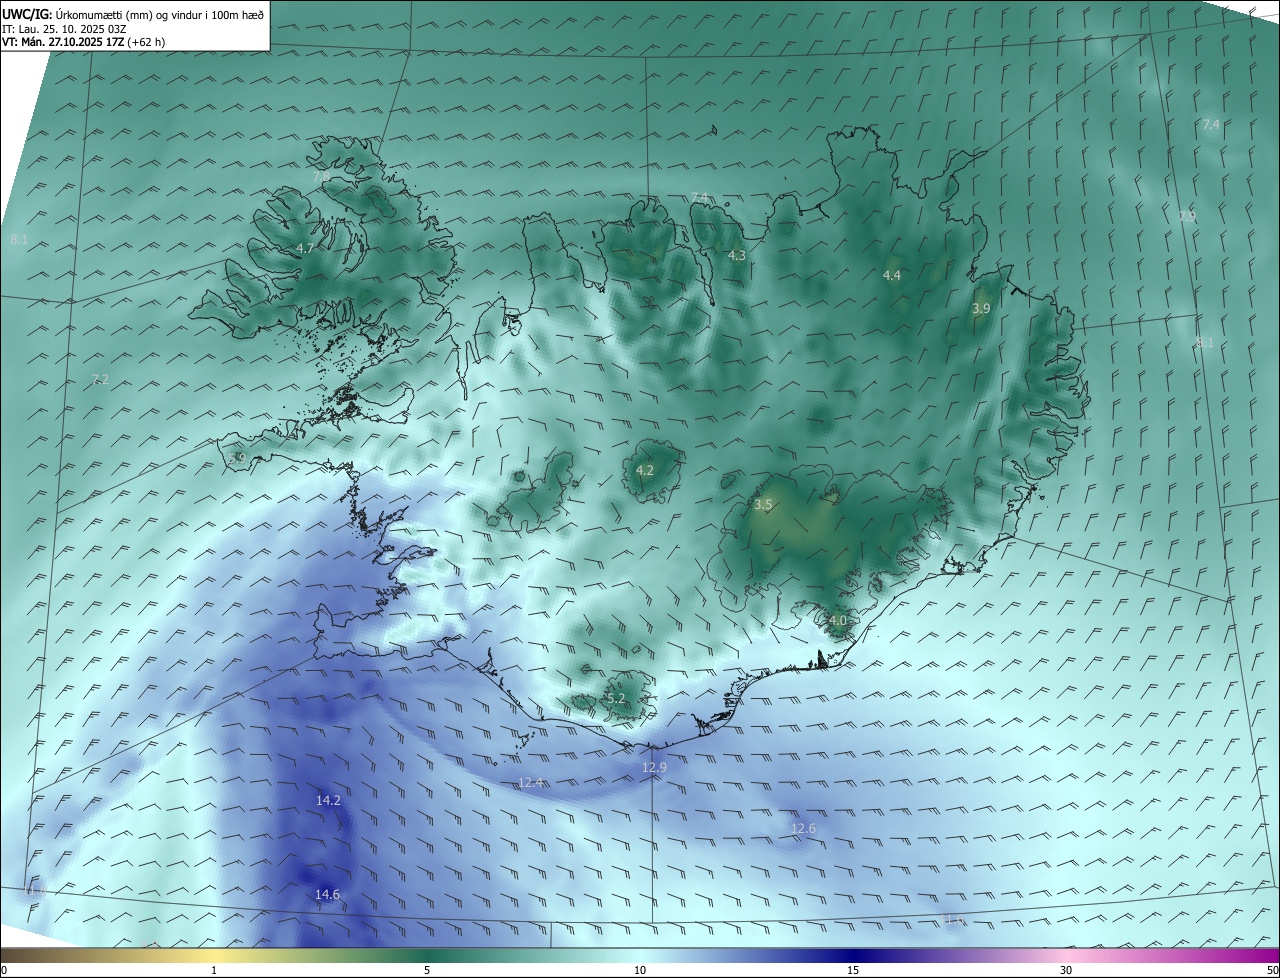Click the UWC/IG Úrkomumætti map title text
Viewport: 1280px width, 978px height.
click(x=133, y=14)
